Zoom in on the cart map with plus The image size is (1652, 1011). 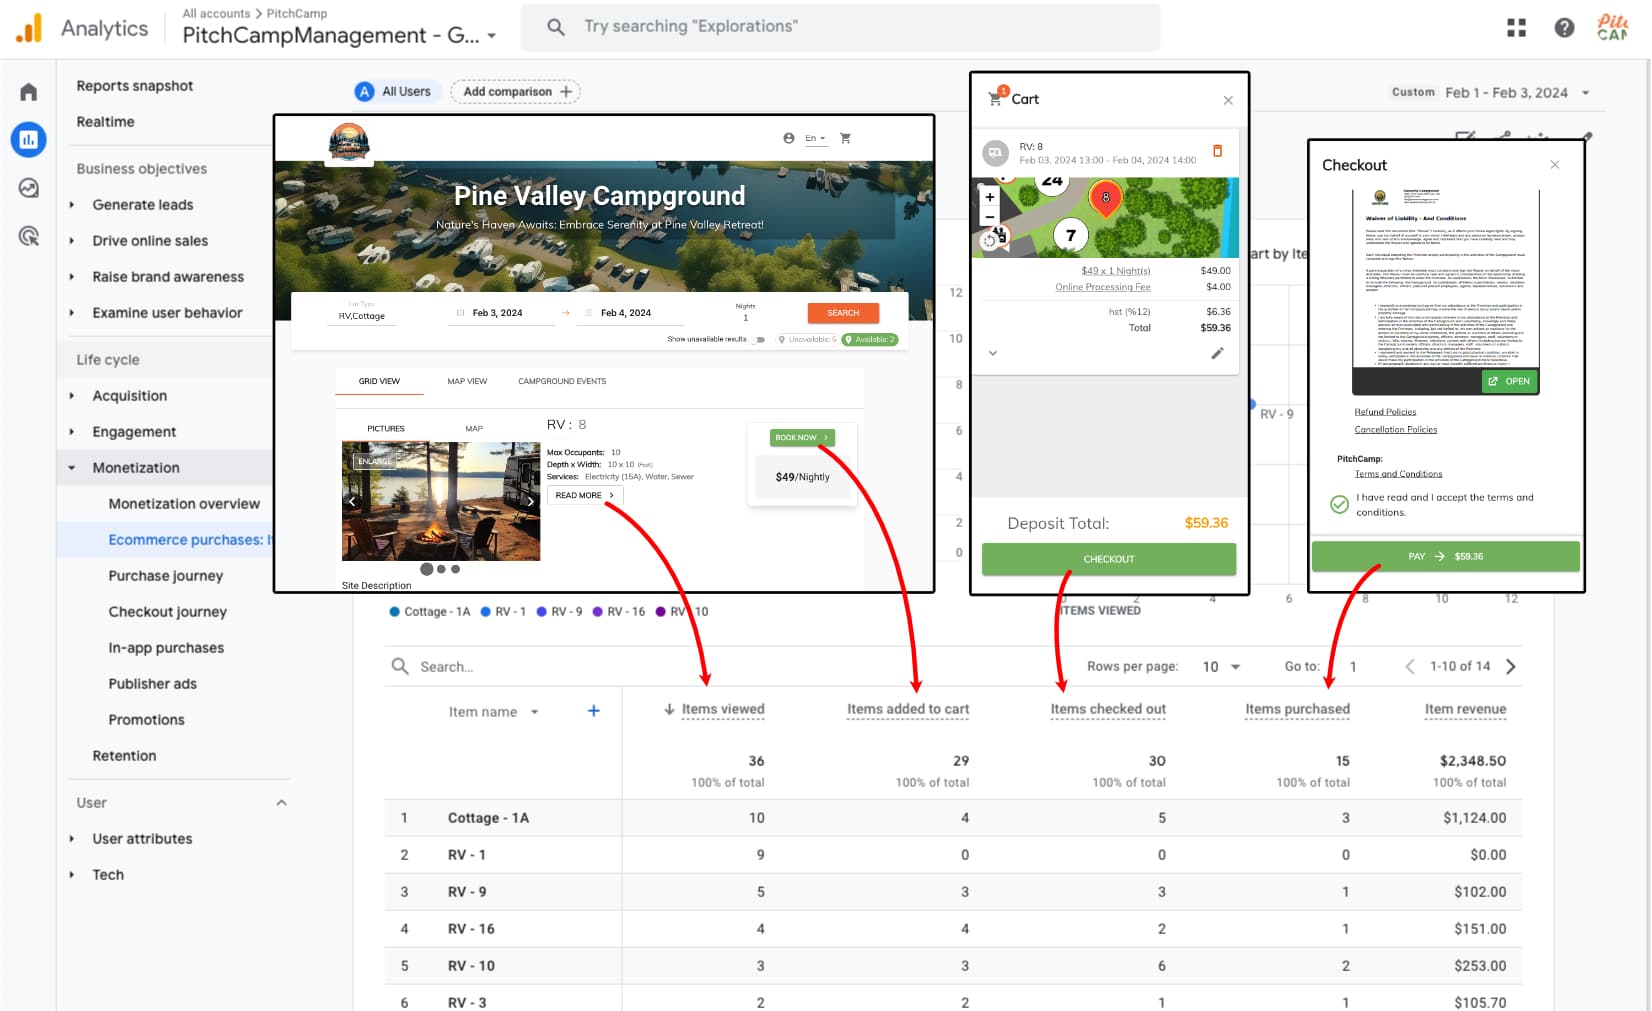click(x=989, y=197)
